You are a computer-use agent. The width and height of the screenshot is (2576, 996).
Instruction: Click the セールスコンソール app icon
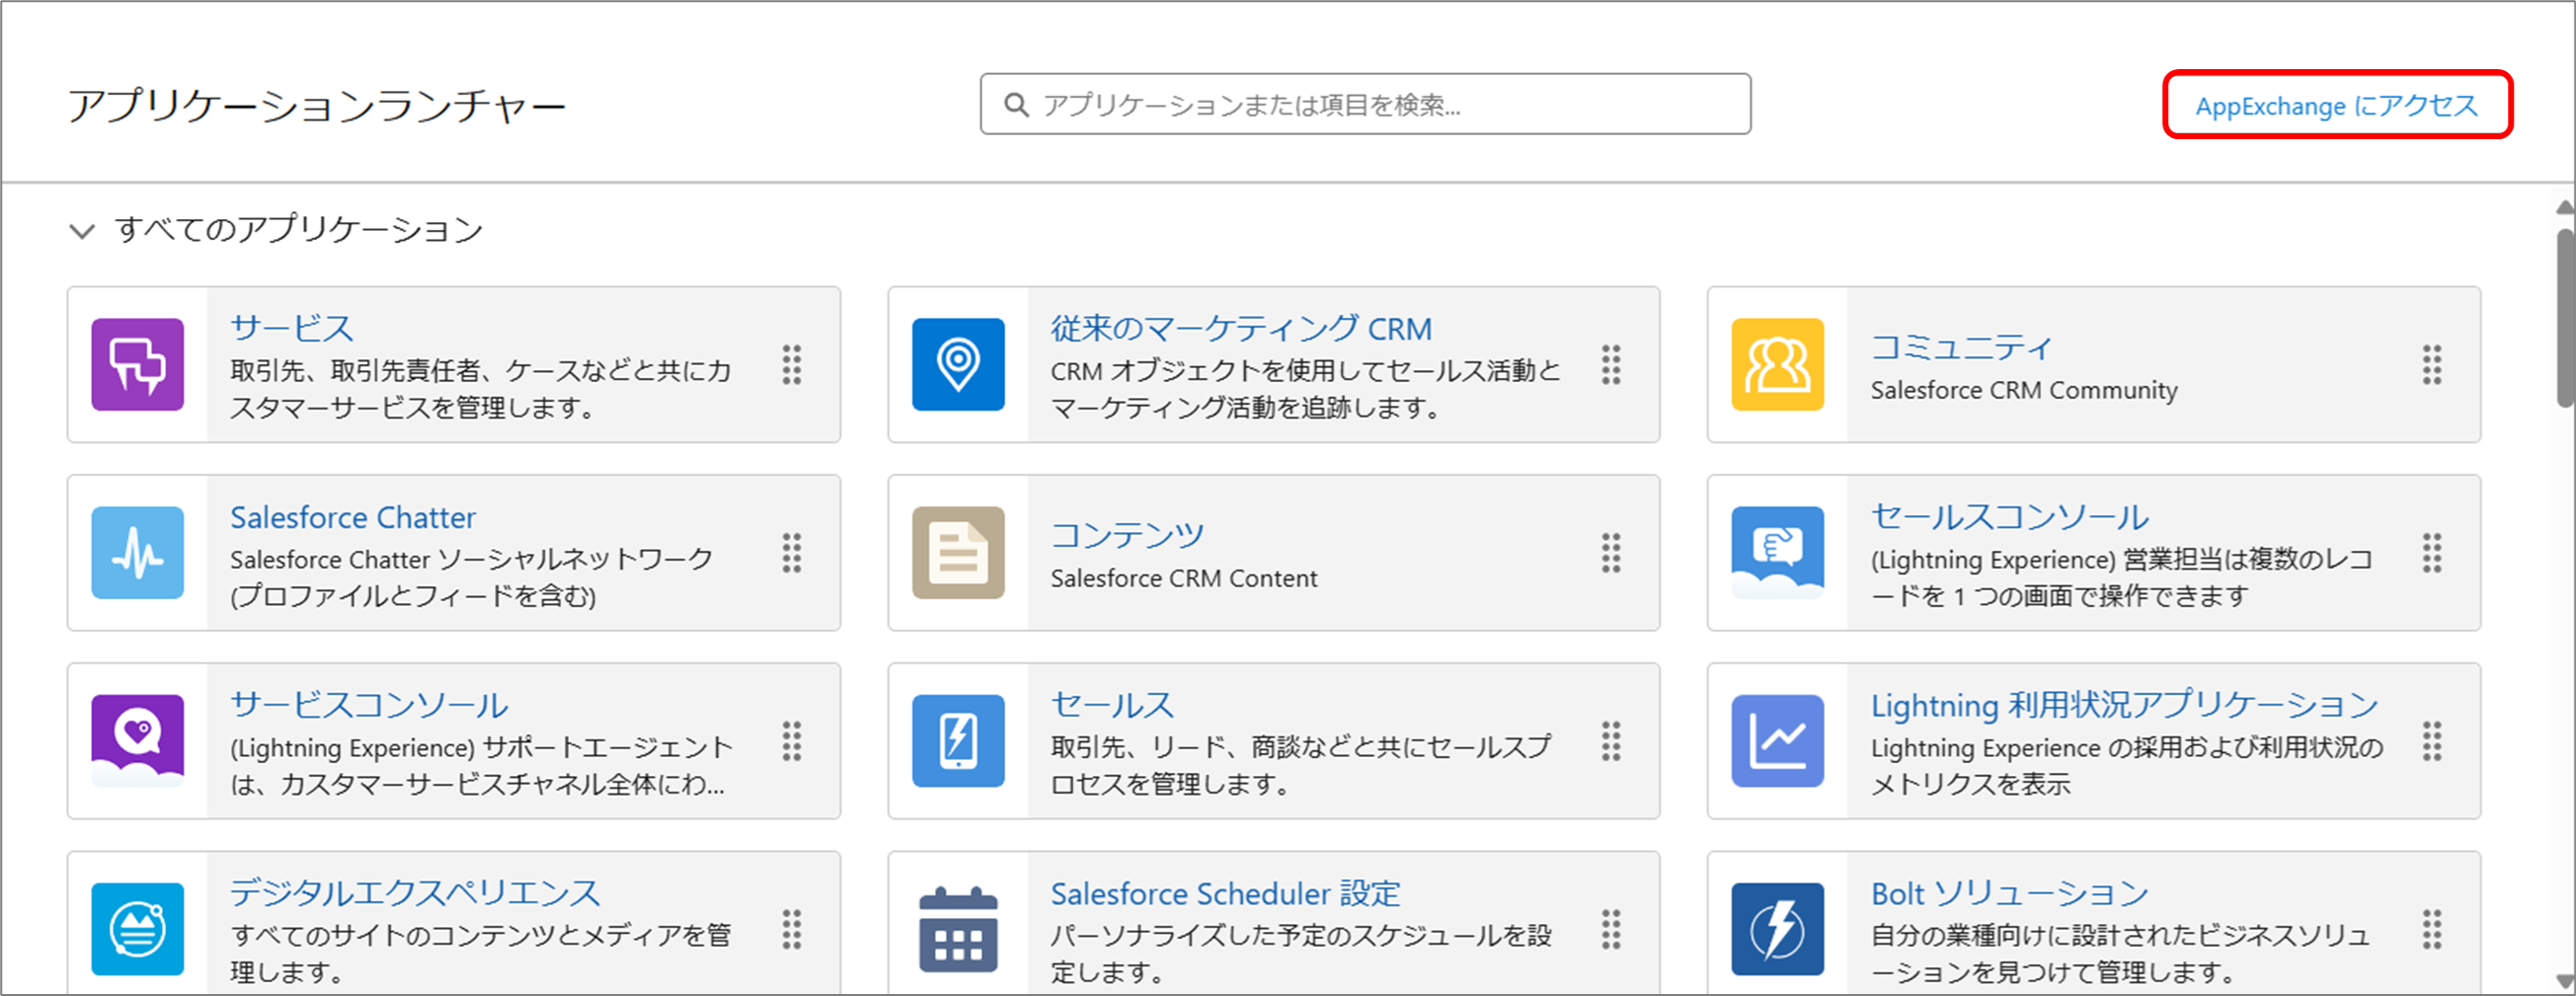(1778, 553)
